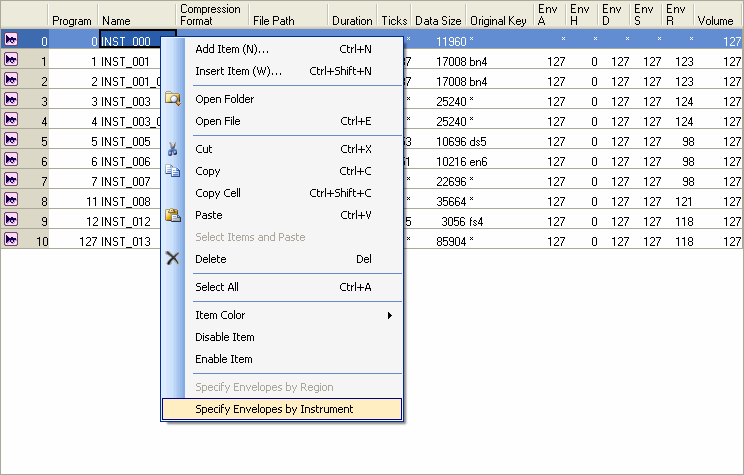Expand the Item Color submenu arrow
Viewport: 744px width, 475px height.
click(389, 316)
